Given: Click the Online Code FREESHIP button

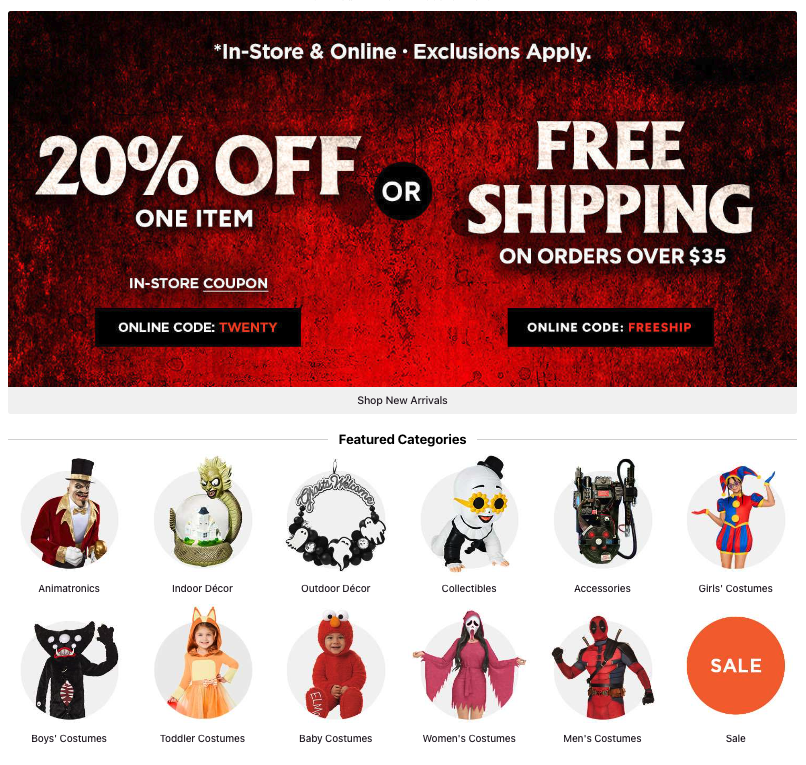Looking at the screenshot, I should pos(610,327).
